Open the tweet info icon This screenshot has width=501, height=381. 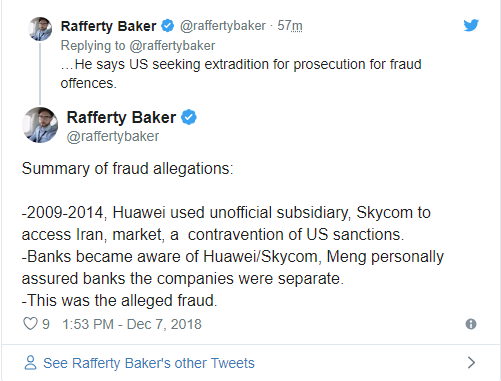pyautogui.click(x=471, y=324)
